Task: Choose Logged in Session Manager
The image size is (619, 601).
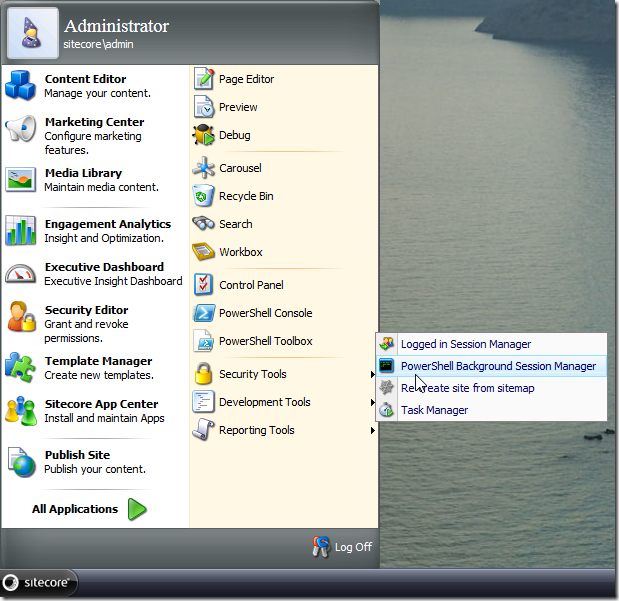Action: [465, 344]
